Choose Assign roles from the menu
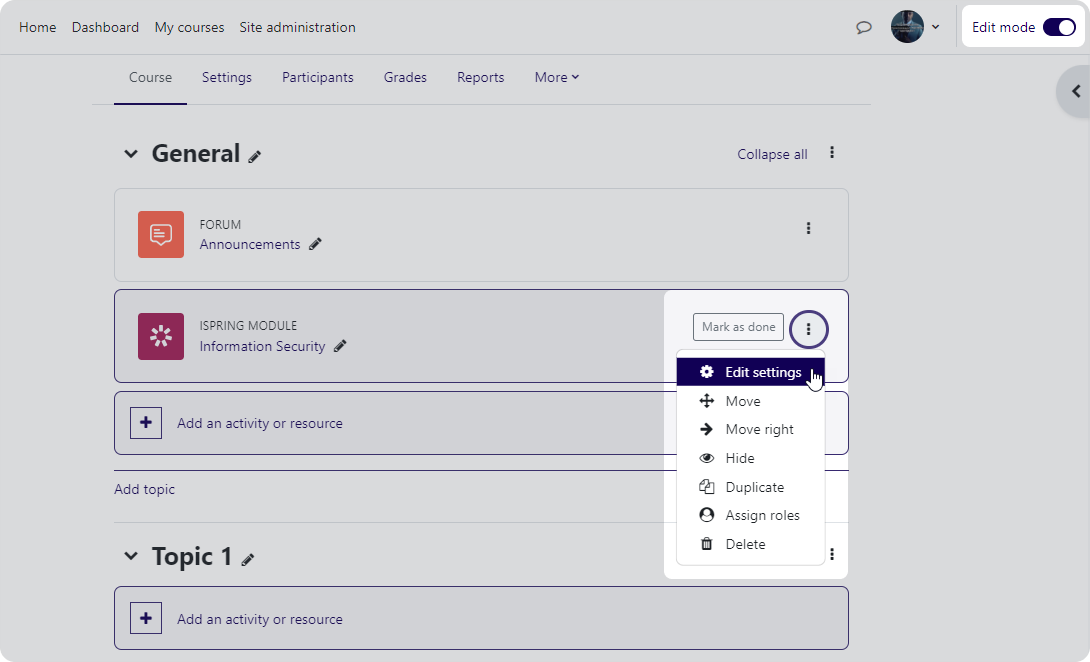The width and height of the screenshot is (1090, 662). coord(751,515)
